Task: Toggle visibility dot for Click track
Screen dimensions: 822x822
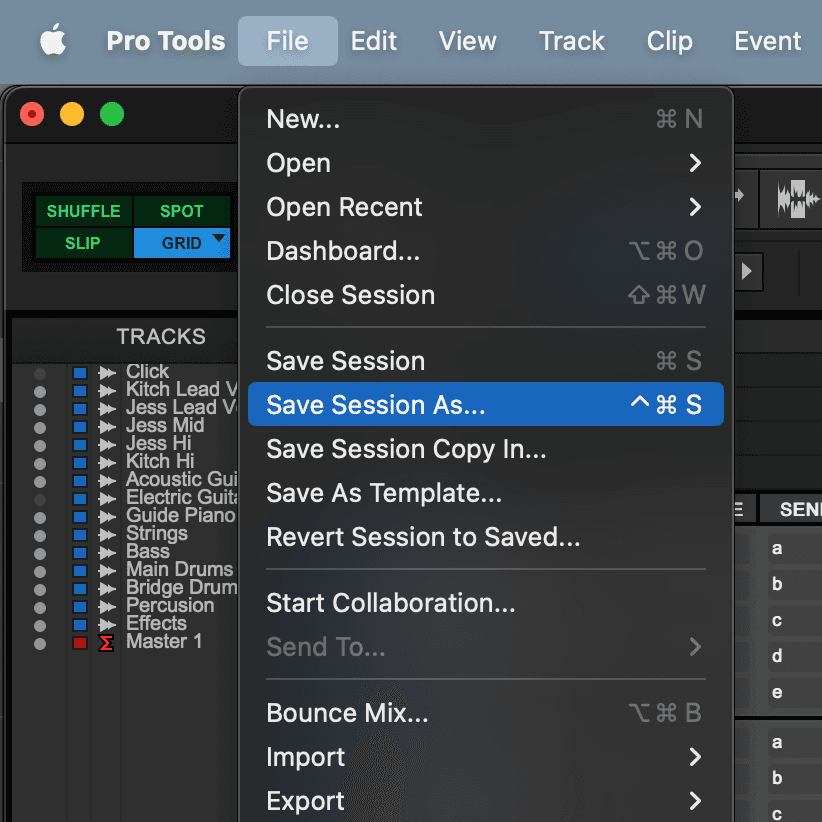Action: tap(40, 374)
